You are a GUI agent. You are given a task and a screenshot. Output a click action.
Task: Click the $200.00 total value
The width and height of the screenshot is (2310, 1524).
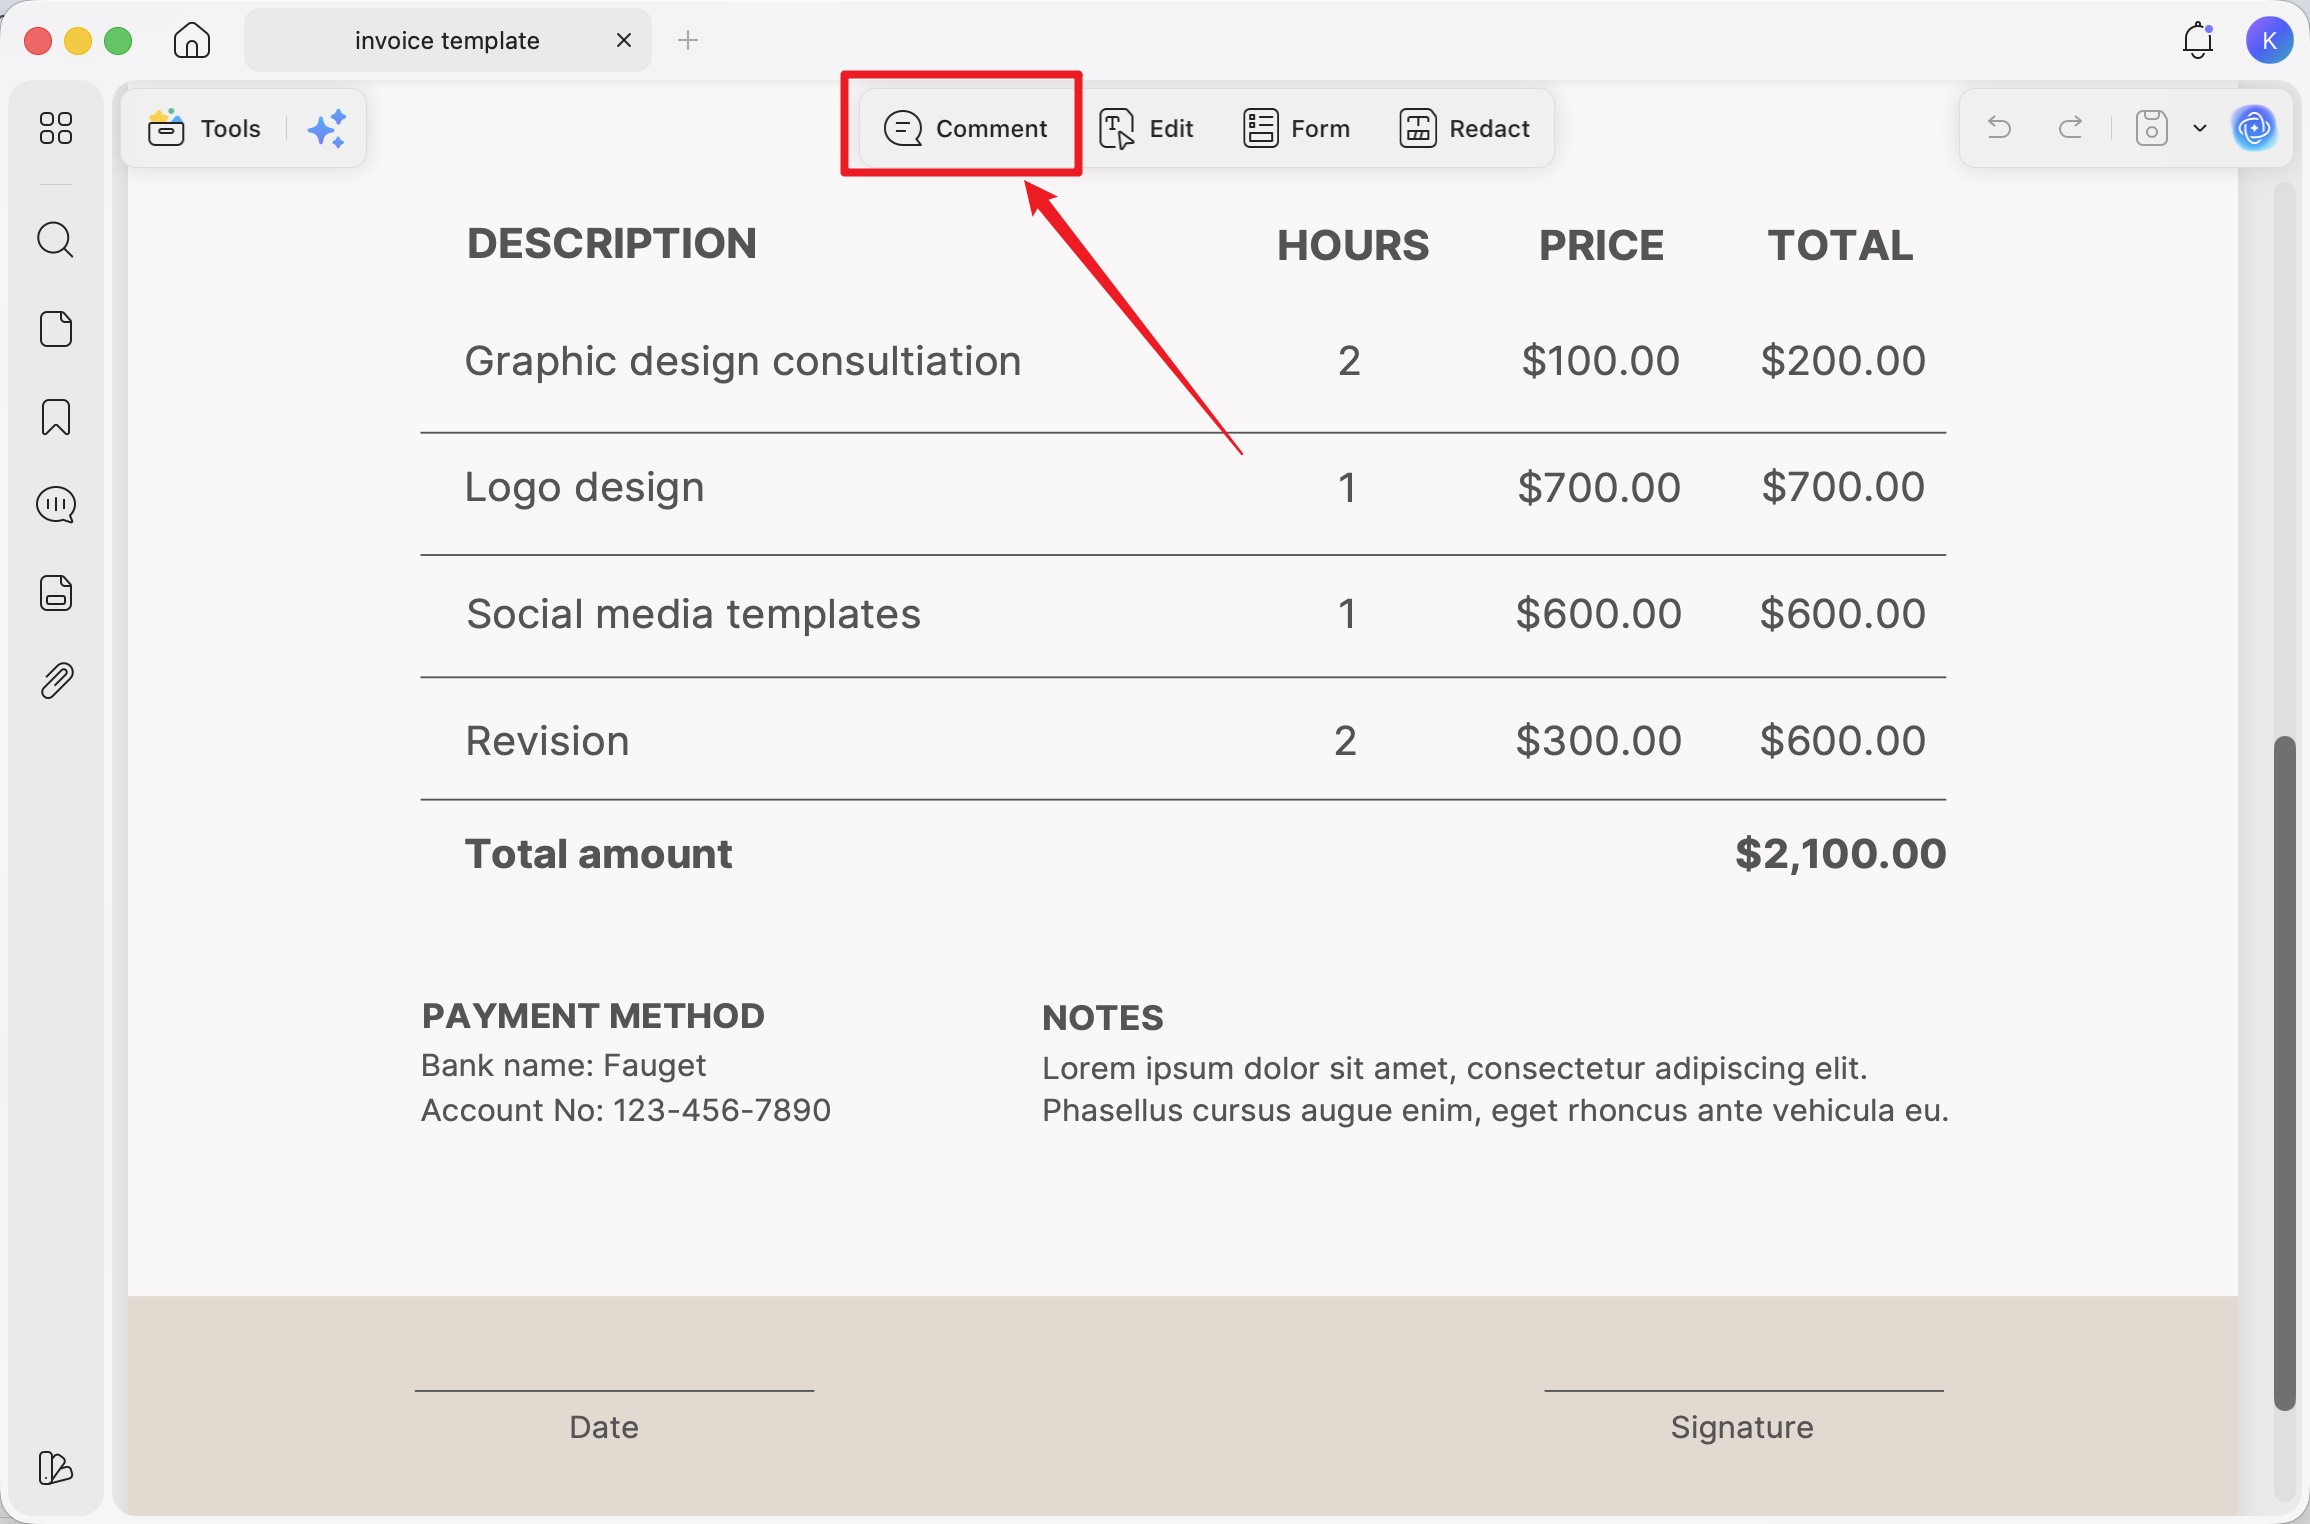[x=1843, y=361]
